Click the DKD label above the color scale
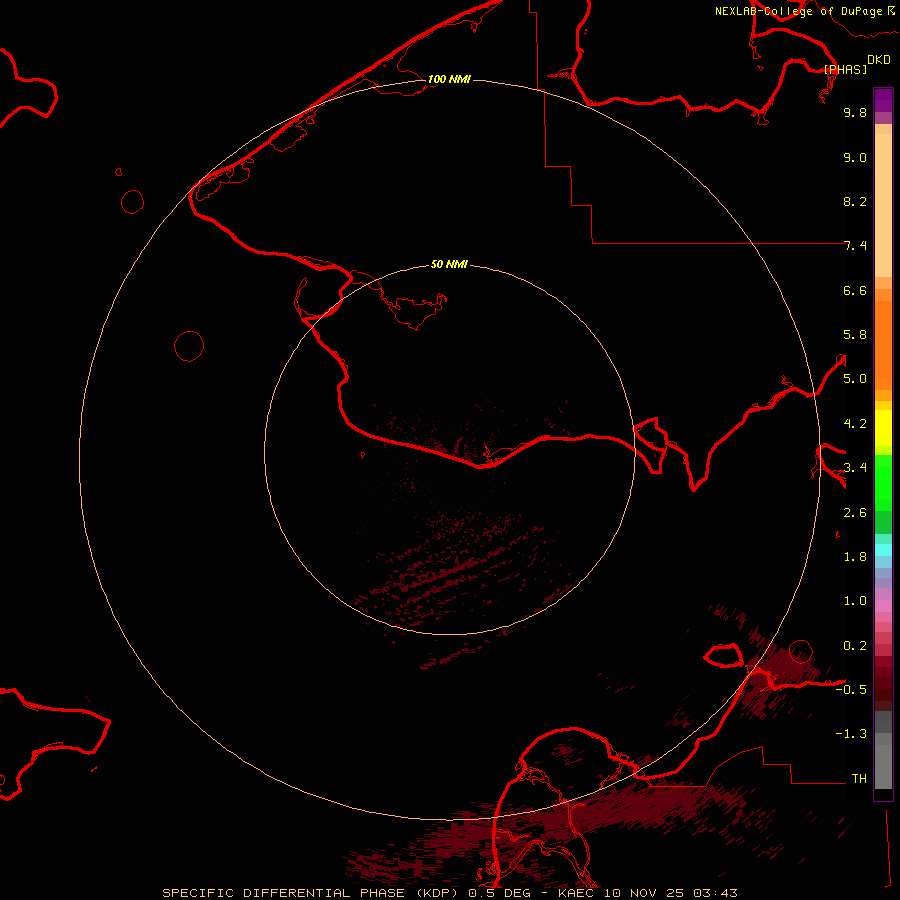The width and height of the screenshot is (900, 900). point(879,60)
